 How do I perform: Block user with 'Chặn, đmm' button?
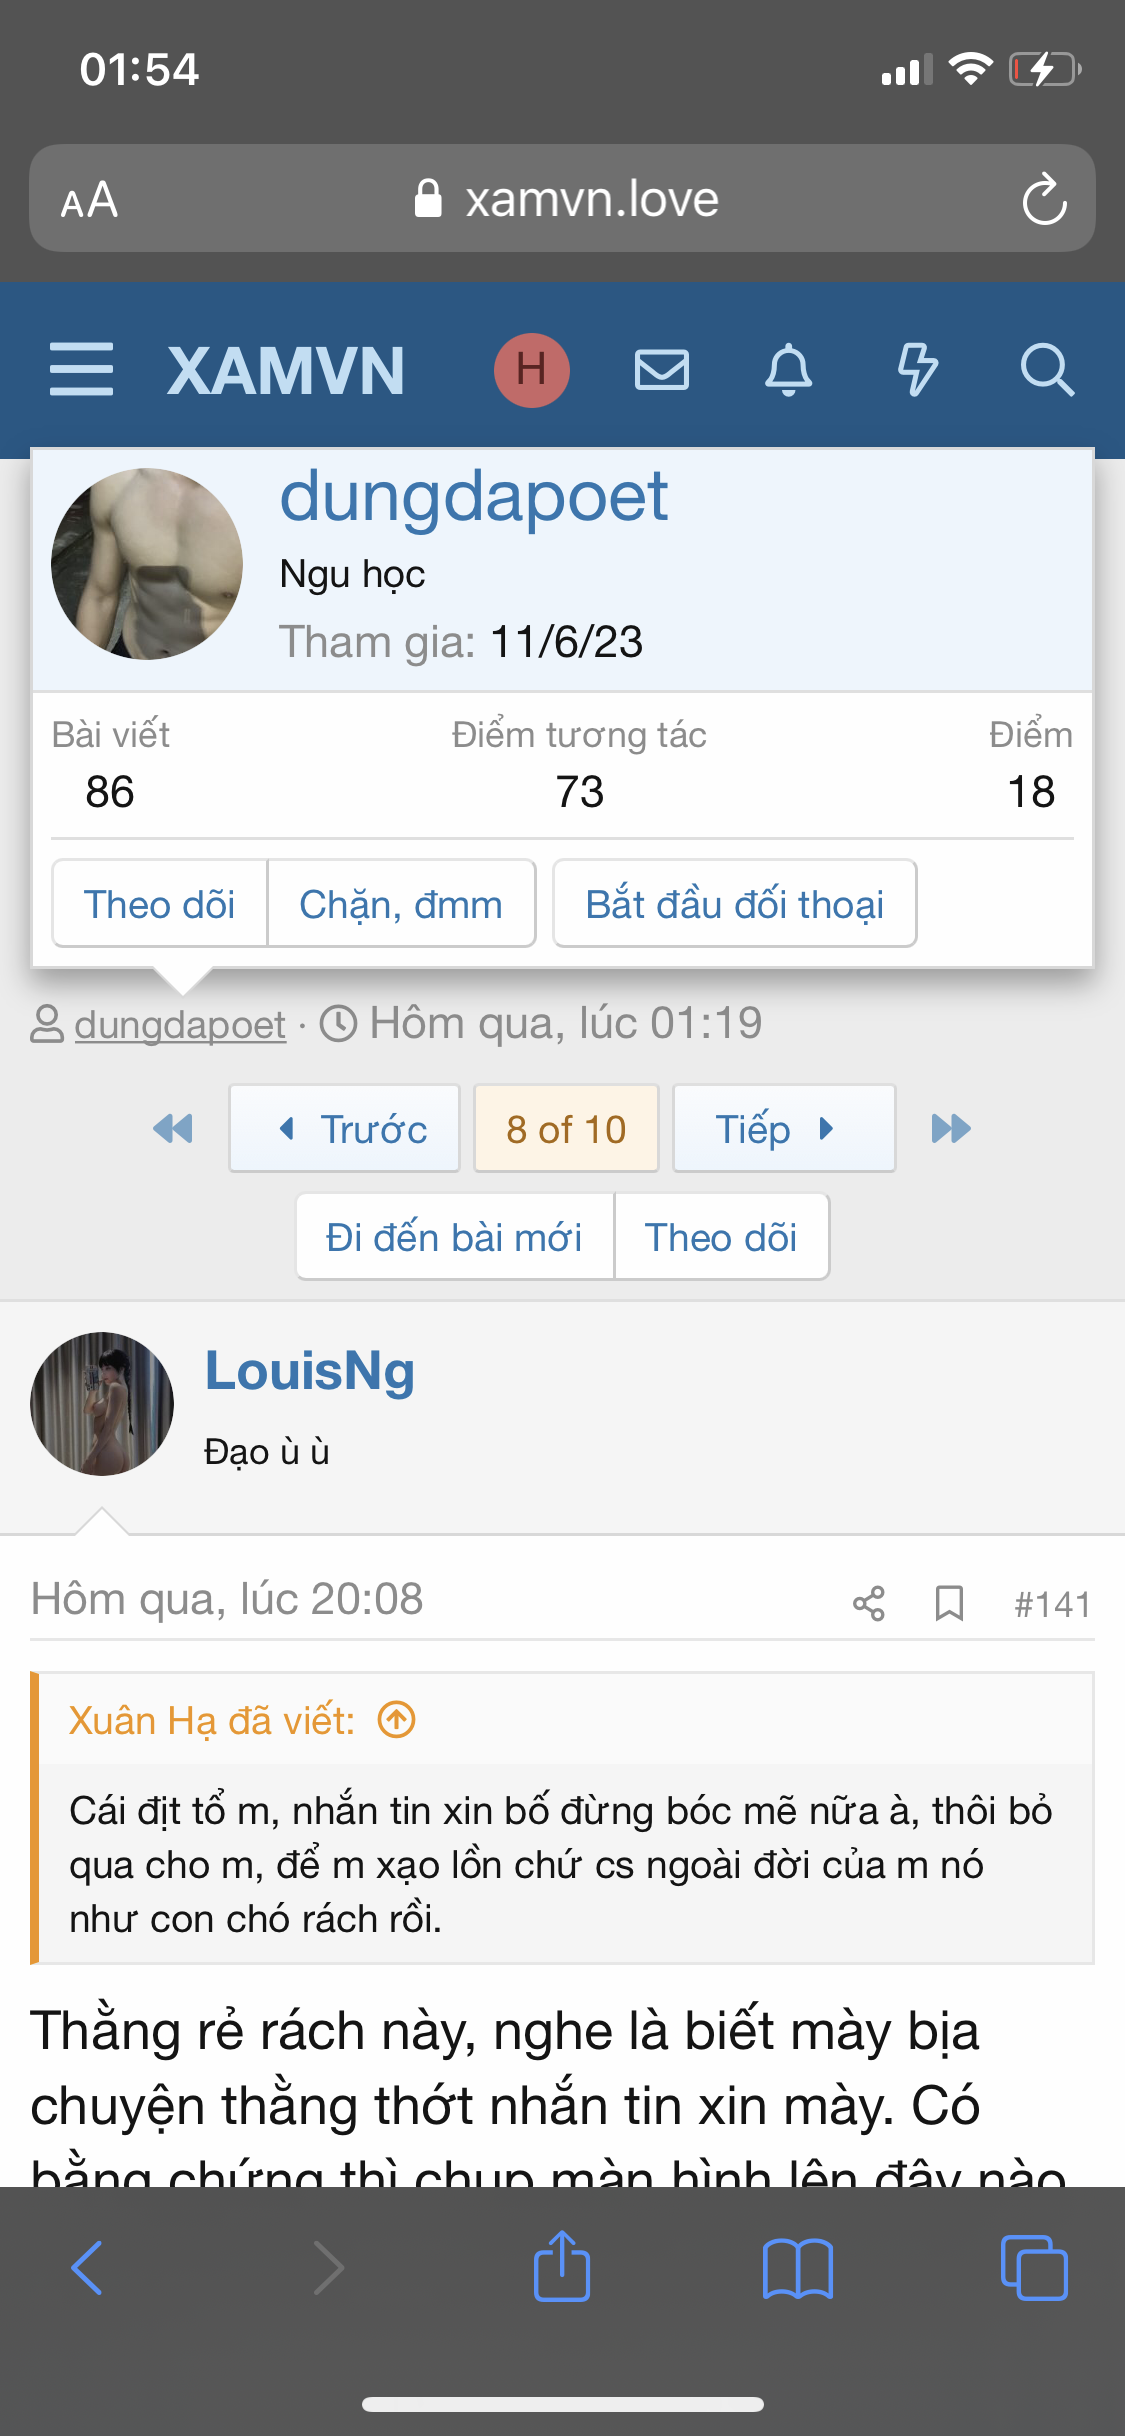coord(401,904)
